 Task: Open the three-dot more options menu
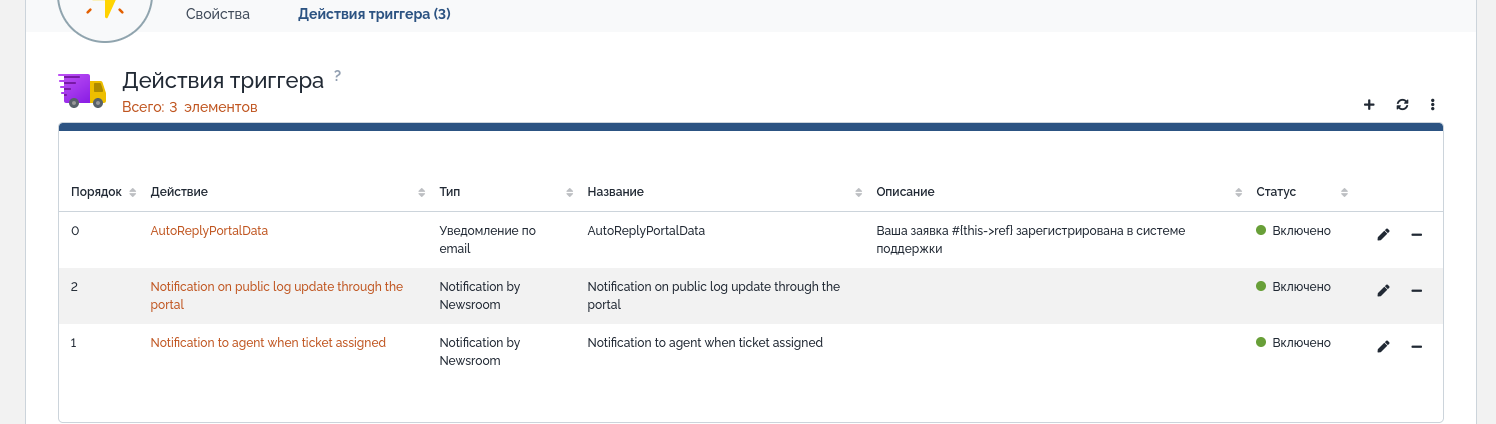point(1432,104)
